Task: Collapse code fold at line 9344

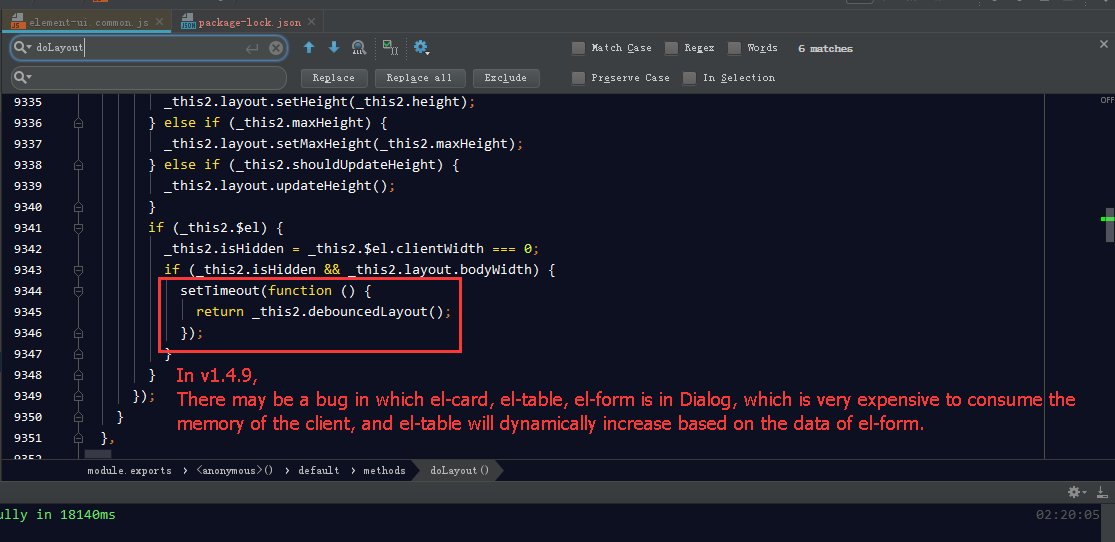Action: [78, 291]
